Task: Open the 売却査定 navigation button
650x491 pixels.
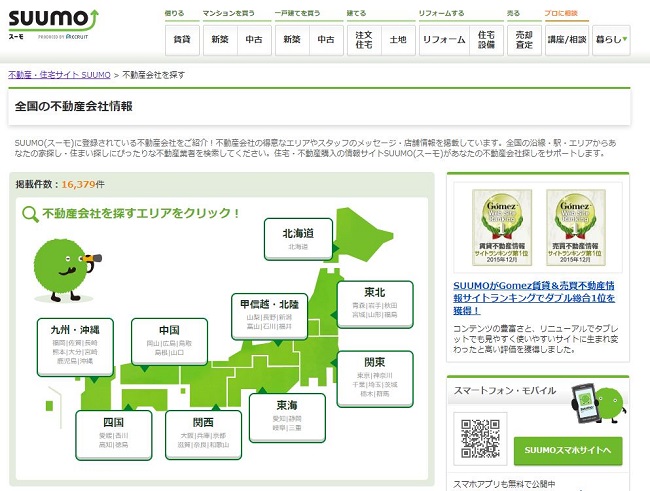Action: pyautogui.click(x=524, y=40)
